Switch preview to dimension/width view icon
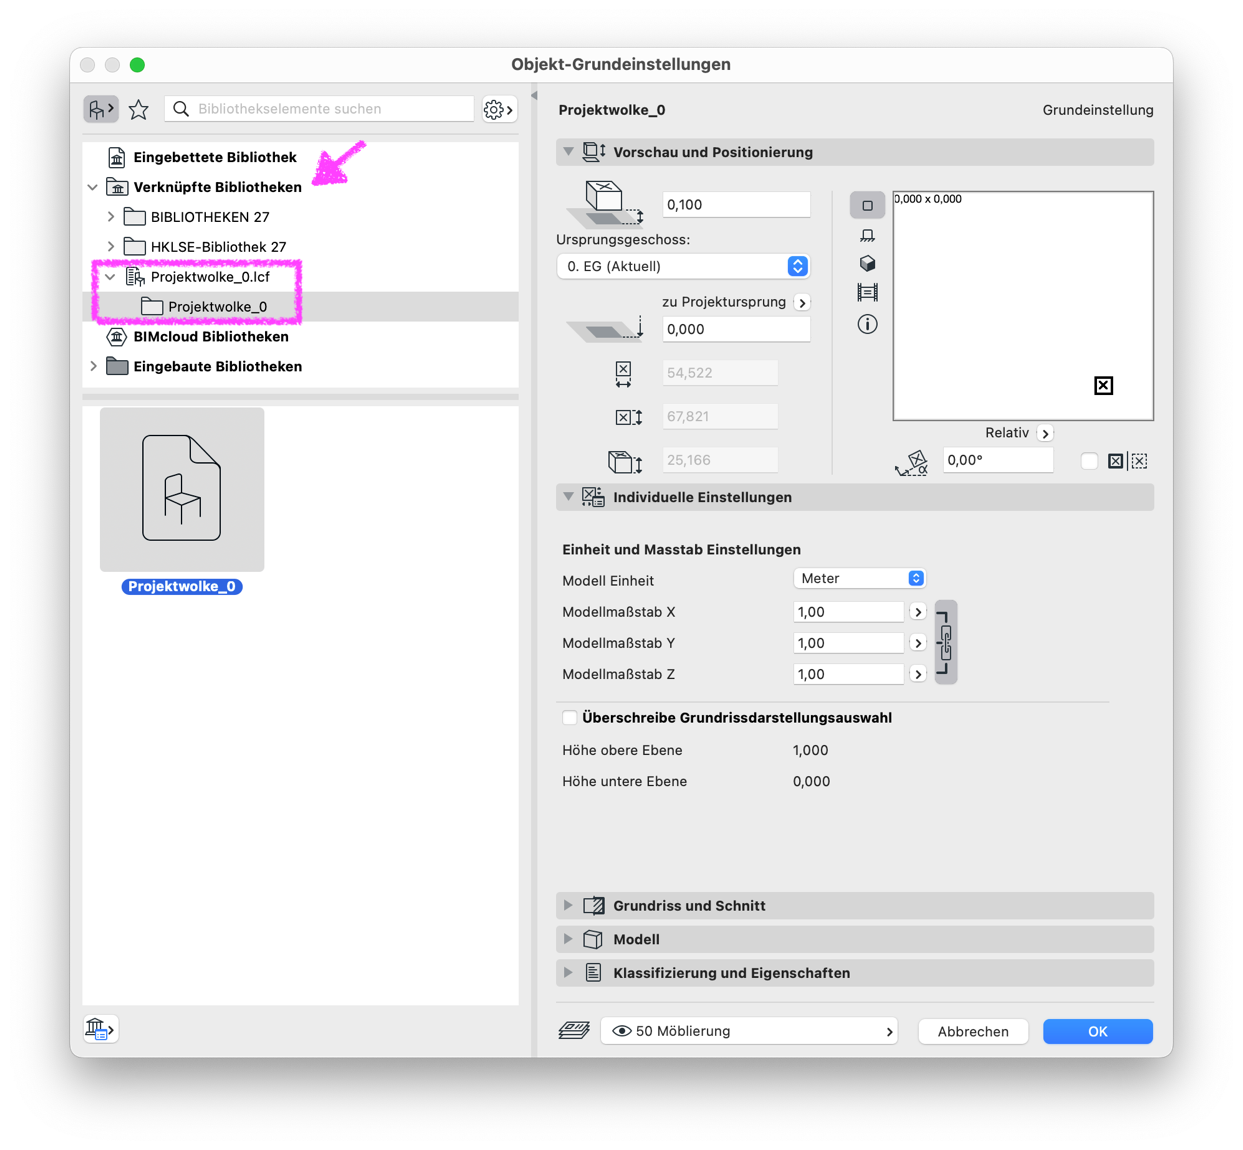This screenshot has height=1150, width=1243. pyautogui.click(x=867, y=293)
